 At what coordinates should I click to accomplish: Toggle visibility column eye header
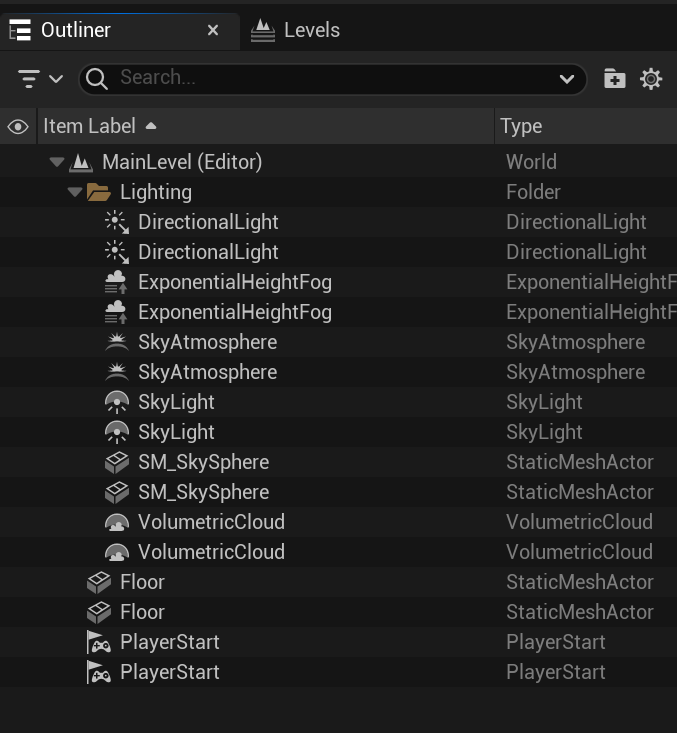tap(18, 127)
